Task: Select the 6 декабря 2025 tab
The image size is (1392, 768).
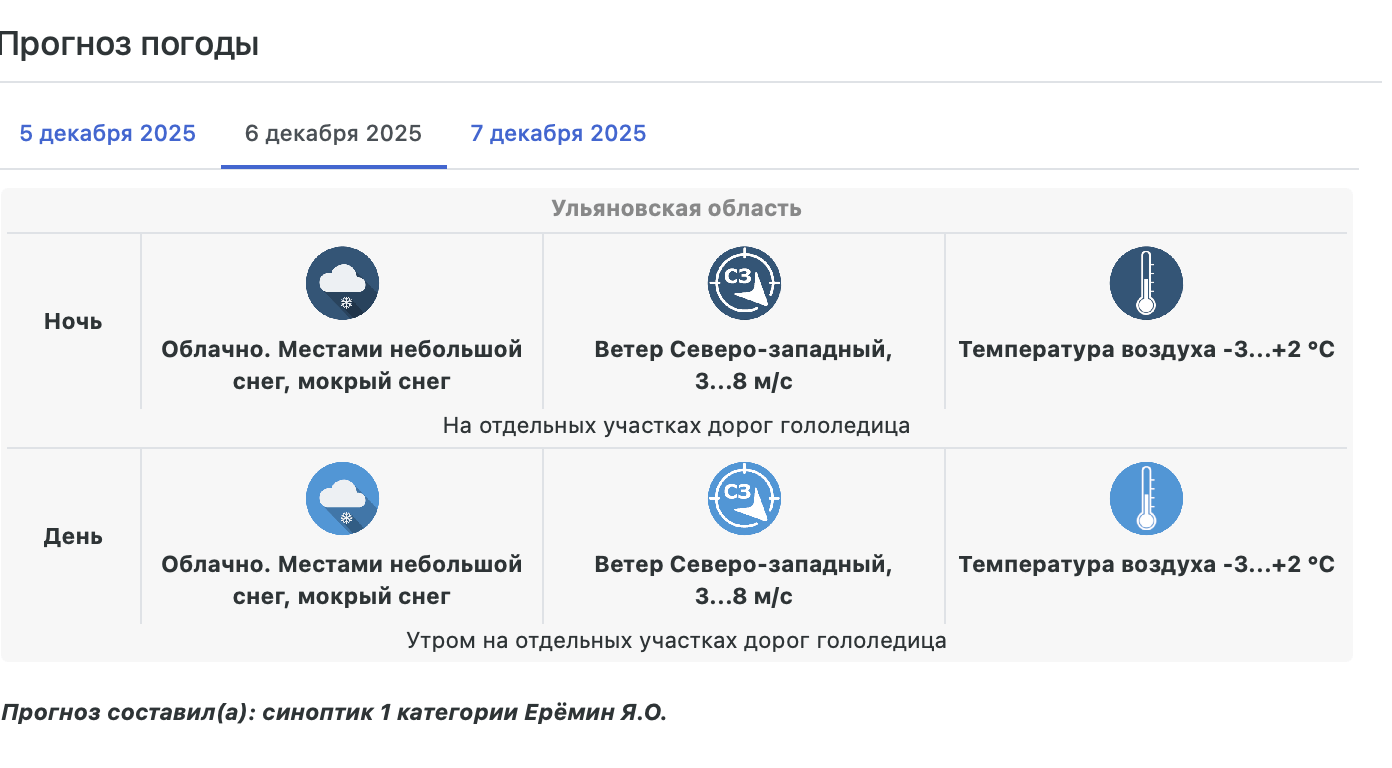Action: pos(333,134)
